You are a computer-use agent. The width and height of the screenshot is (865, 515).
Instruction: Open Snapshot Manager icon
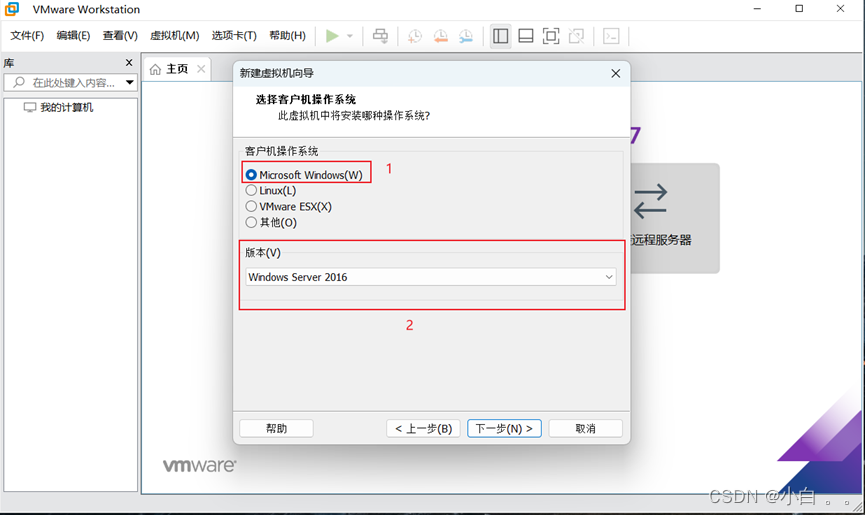click(x=466, y=36)
